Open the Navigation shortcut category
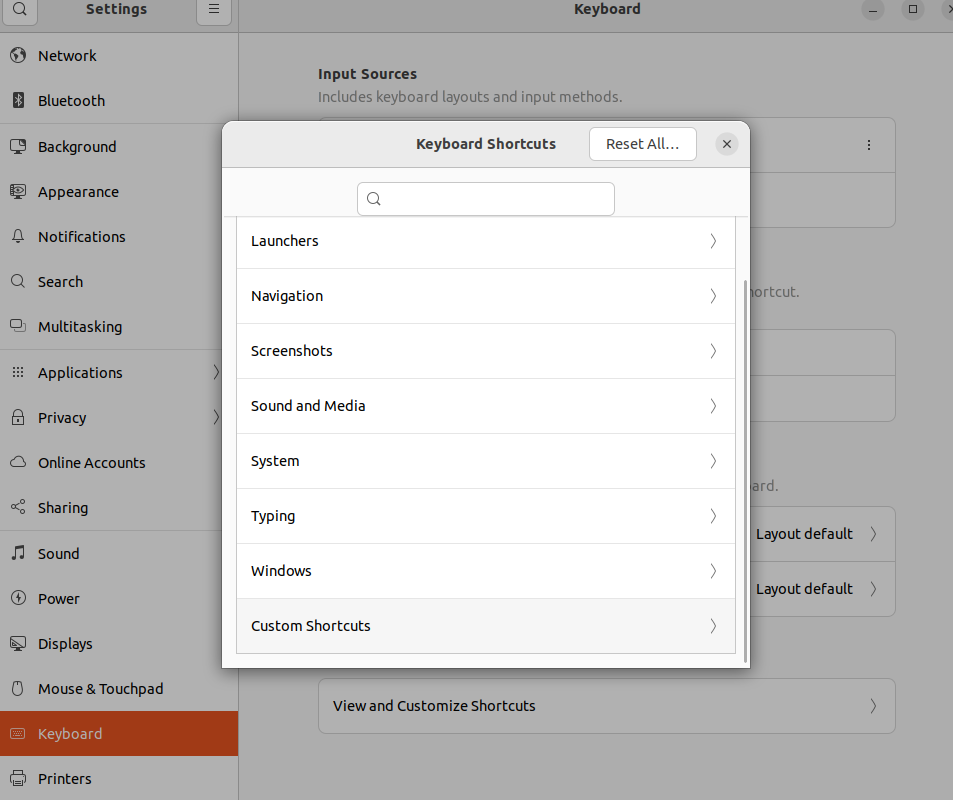Viewport: 953px width, 800px height. click(x=486, y=296)
